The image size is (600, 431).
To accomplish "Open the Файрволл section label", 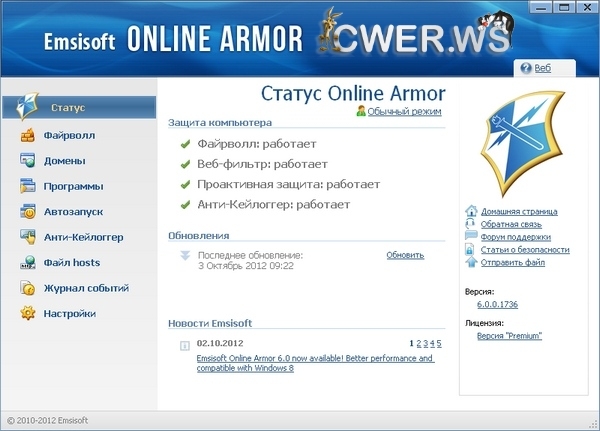I will tap(69, 136).
